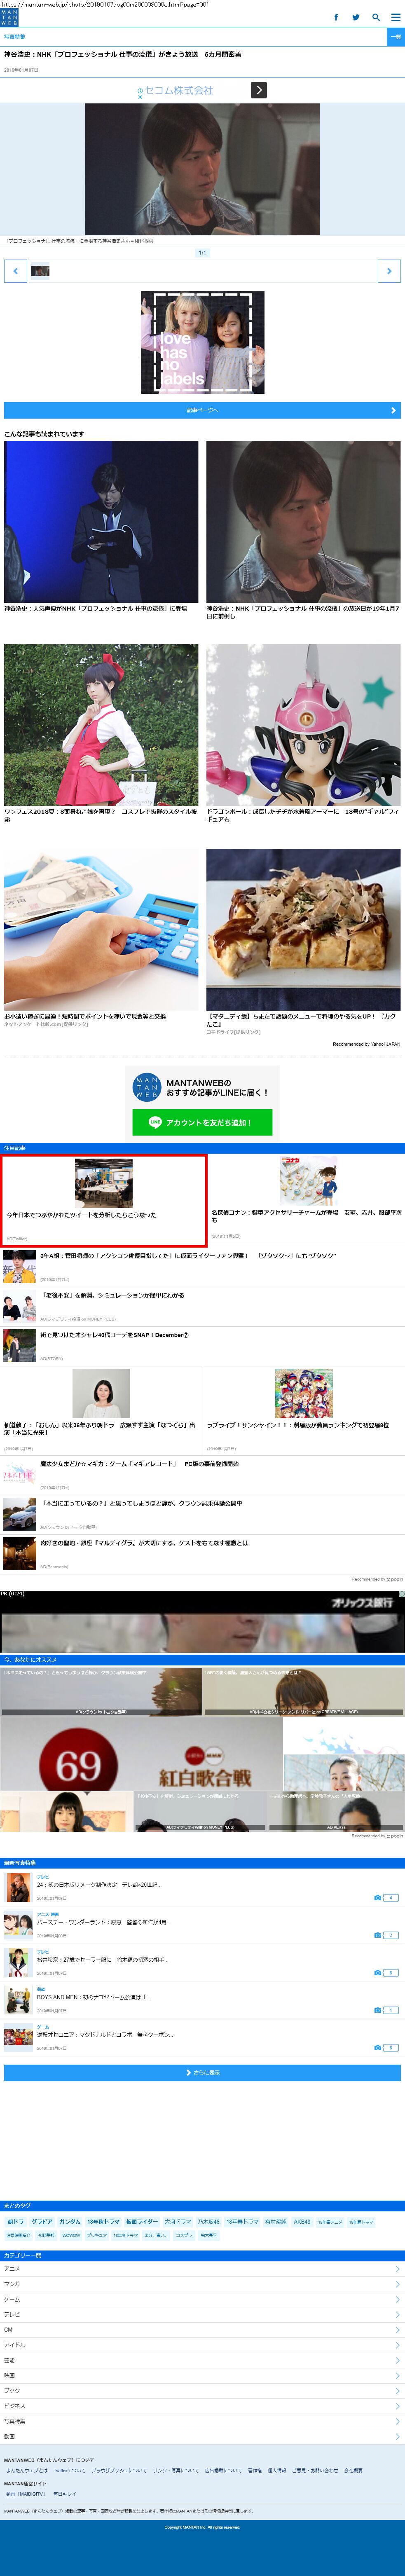Go to next photo with right arrow
The height and width of the screenshot is (2576, 405).
click(389, 270)
